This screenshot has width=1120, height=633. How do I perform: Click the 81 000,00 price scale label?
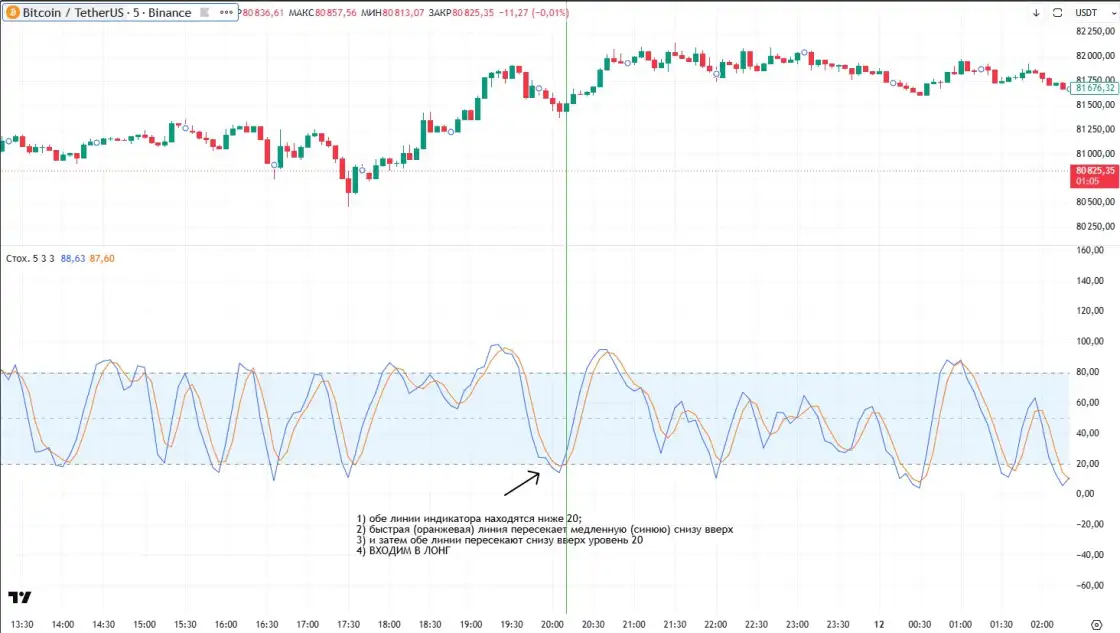(1095, 154)
